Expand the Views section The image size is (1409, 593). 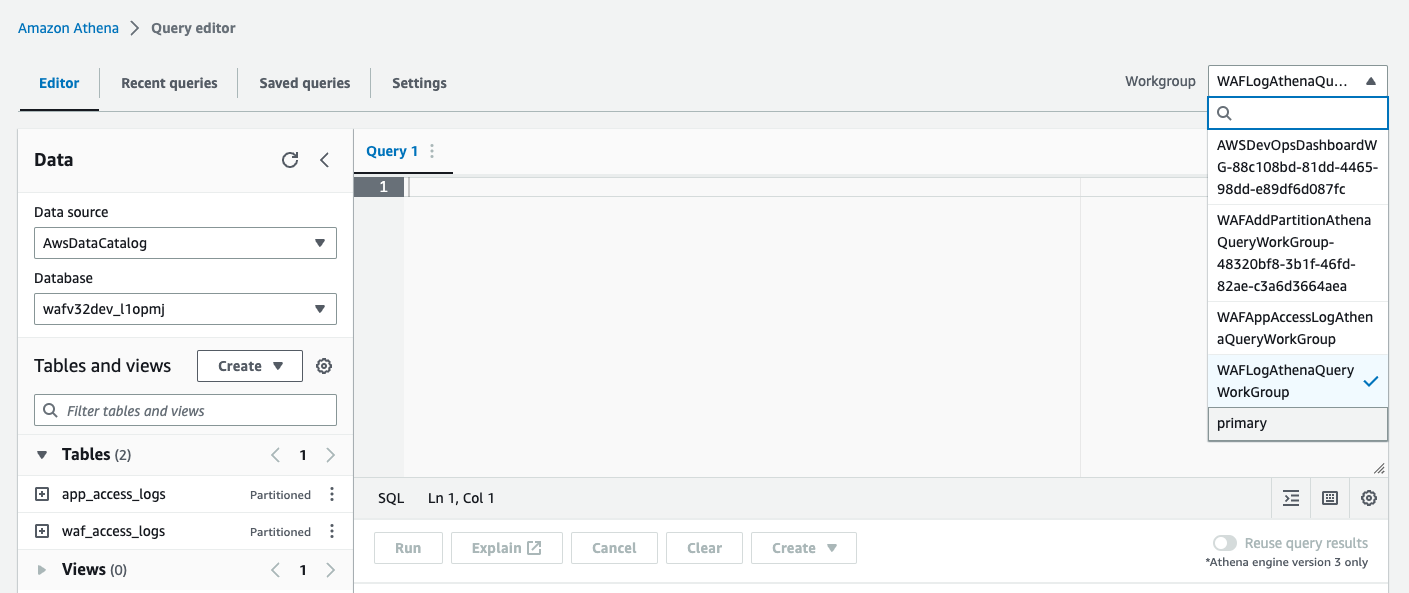click(41, 568)
